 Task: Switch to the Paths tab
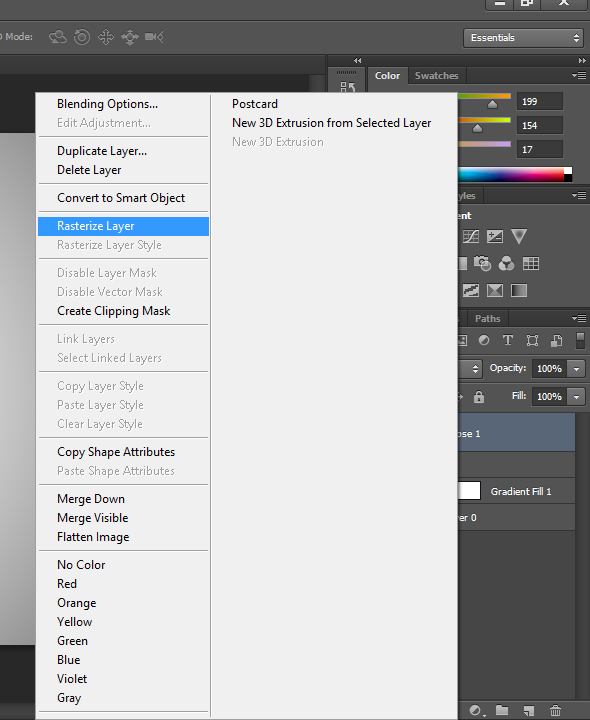[x=488, y=318]
